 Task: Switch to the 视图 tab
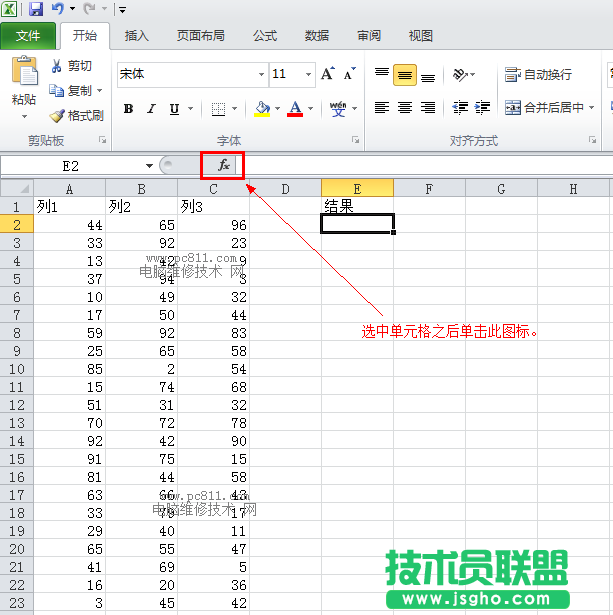(420, 36)
